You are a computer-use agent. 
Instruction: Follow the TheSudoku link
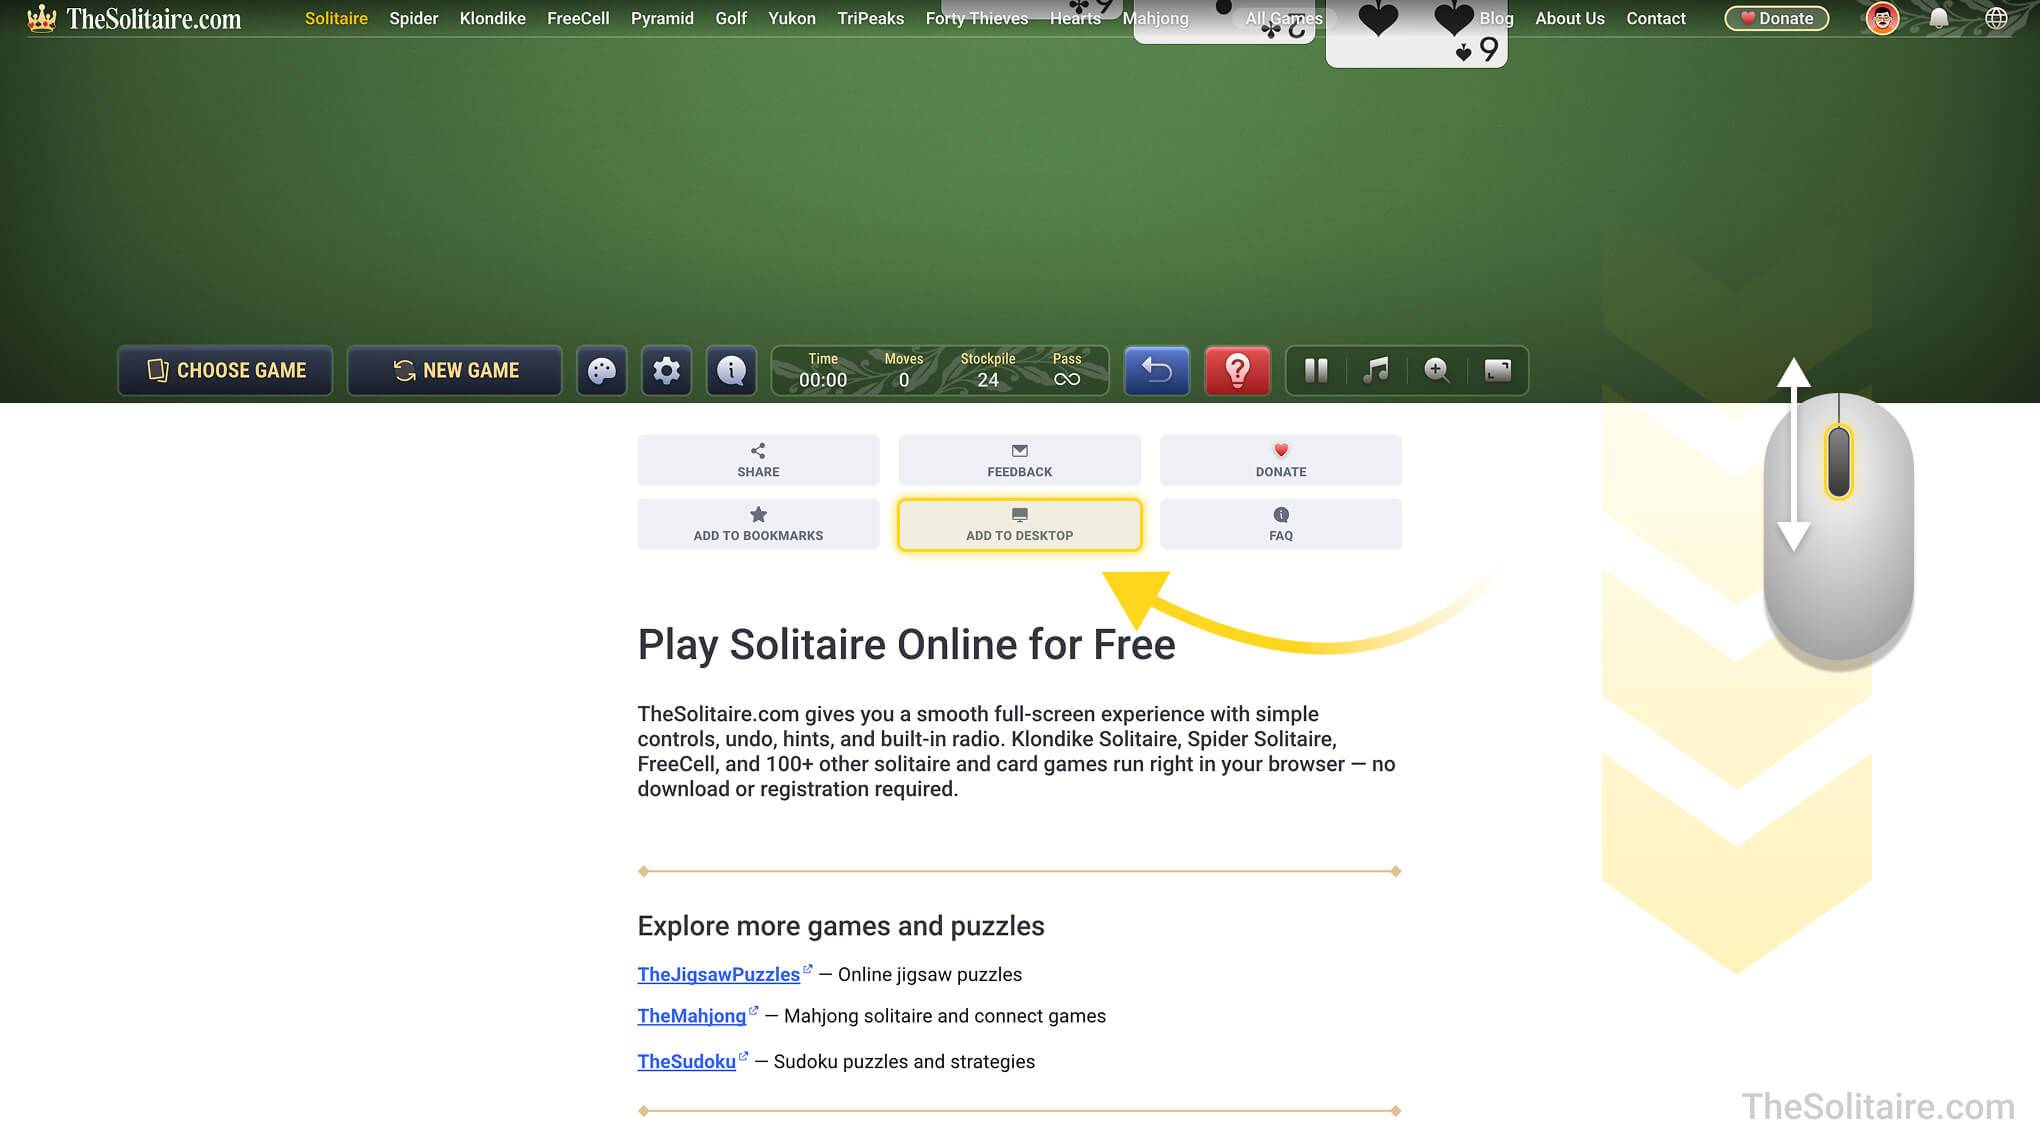687,1062
